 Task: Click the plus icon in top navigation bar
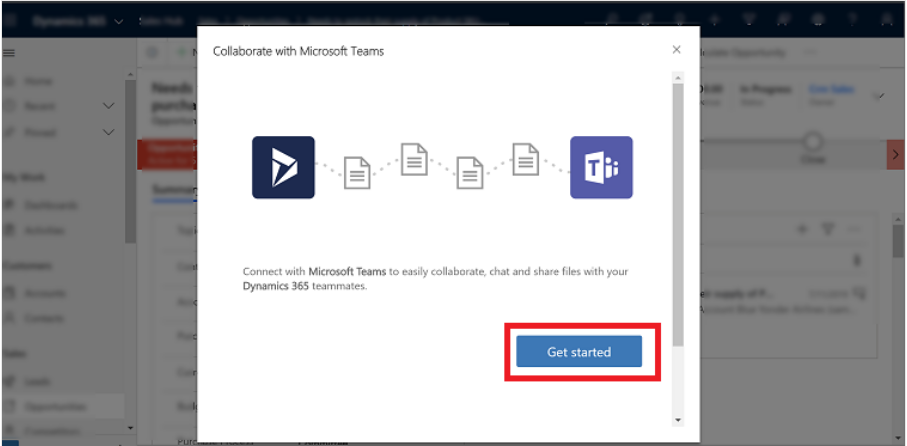(x=714, y=19)
